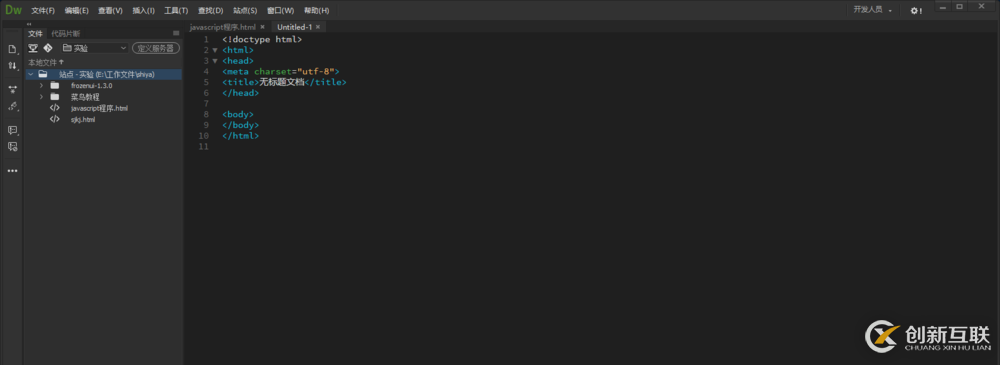Open the 开发人员 workspace dropdown
This screenshot has width=1000, height=365.
pos(872,10)
